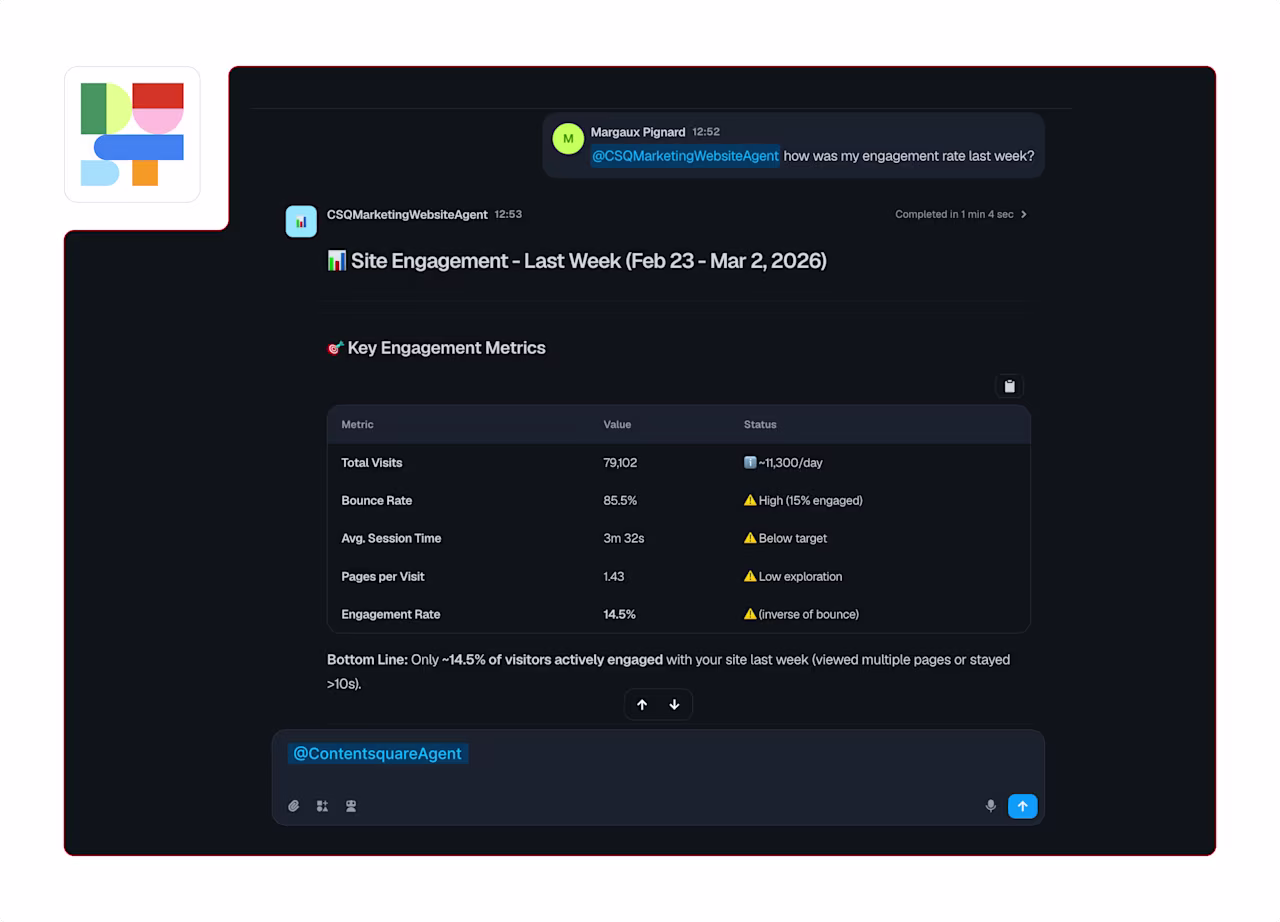The height and width of the screenshot is (922, 1280).
Task: Select the 'Bounce Rate' row label
Action: [377, 501]
